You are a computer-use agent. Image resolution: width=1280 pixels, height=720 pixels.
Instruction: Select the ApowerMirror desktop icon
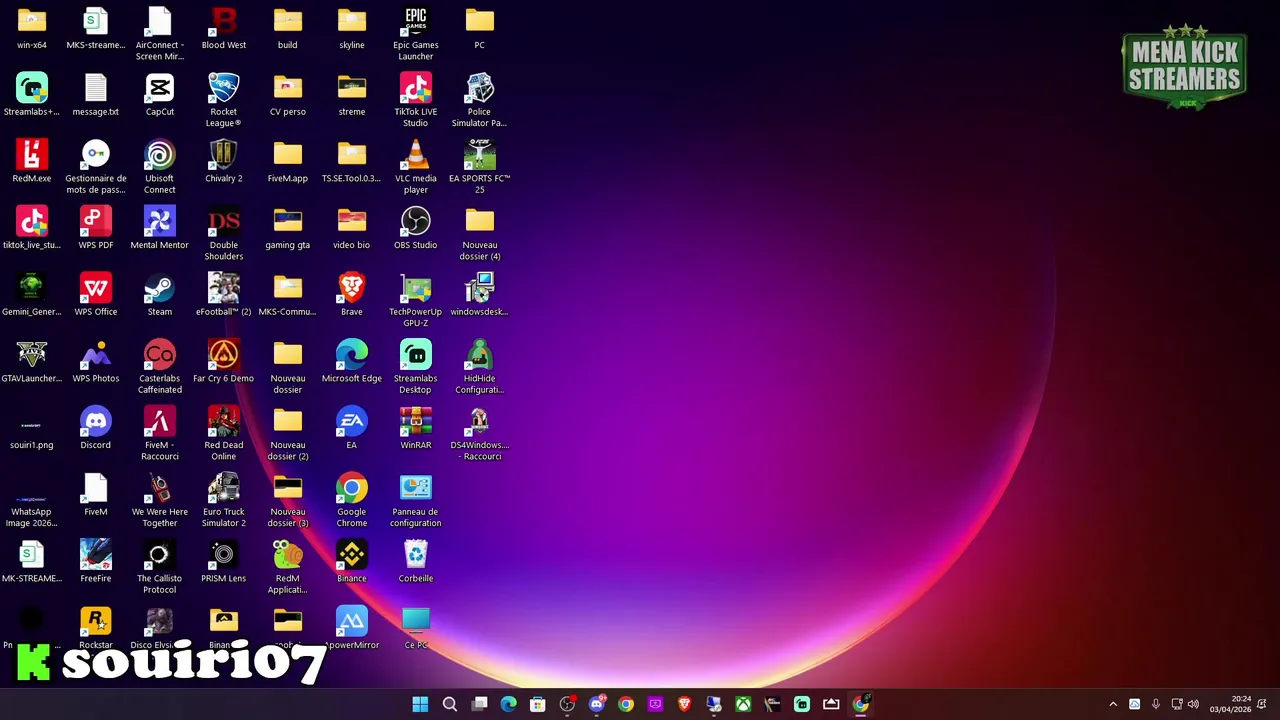pos(352,627)
